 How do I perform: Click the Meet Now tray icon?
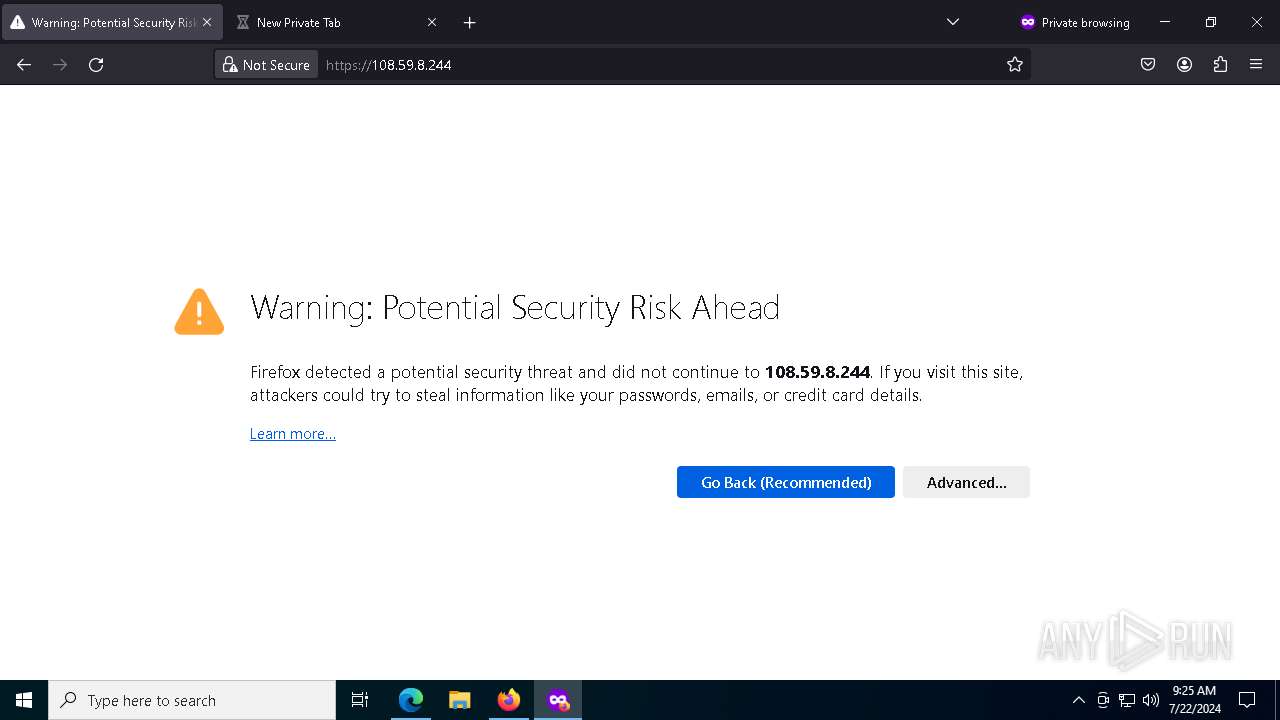[1103, 700]
